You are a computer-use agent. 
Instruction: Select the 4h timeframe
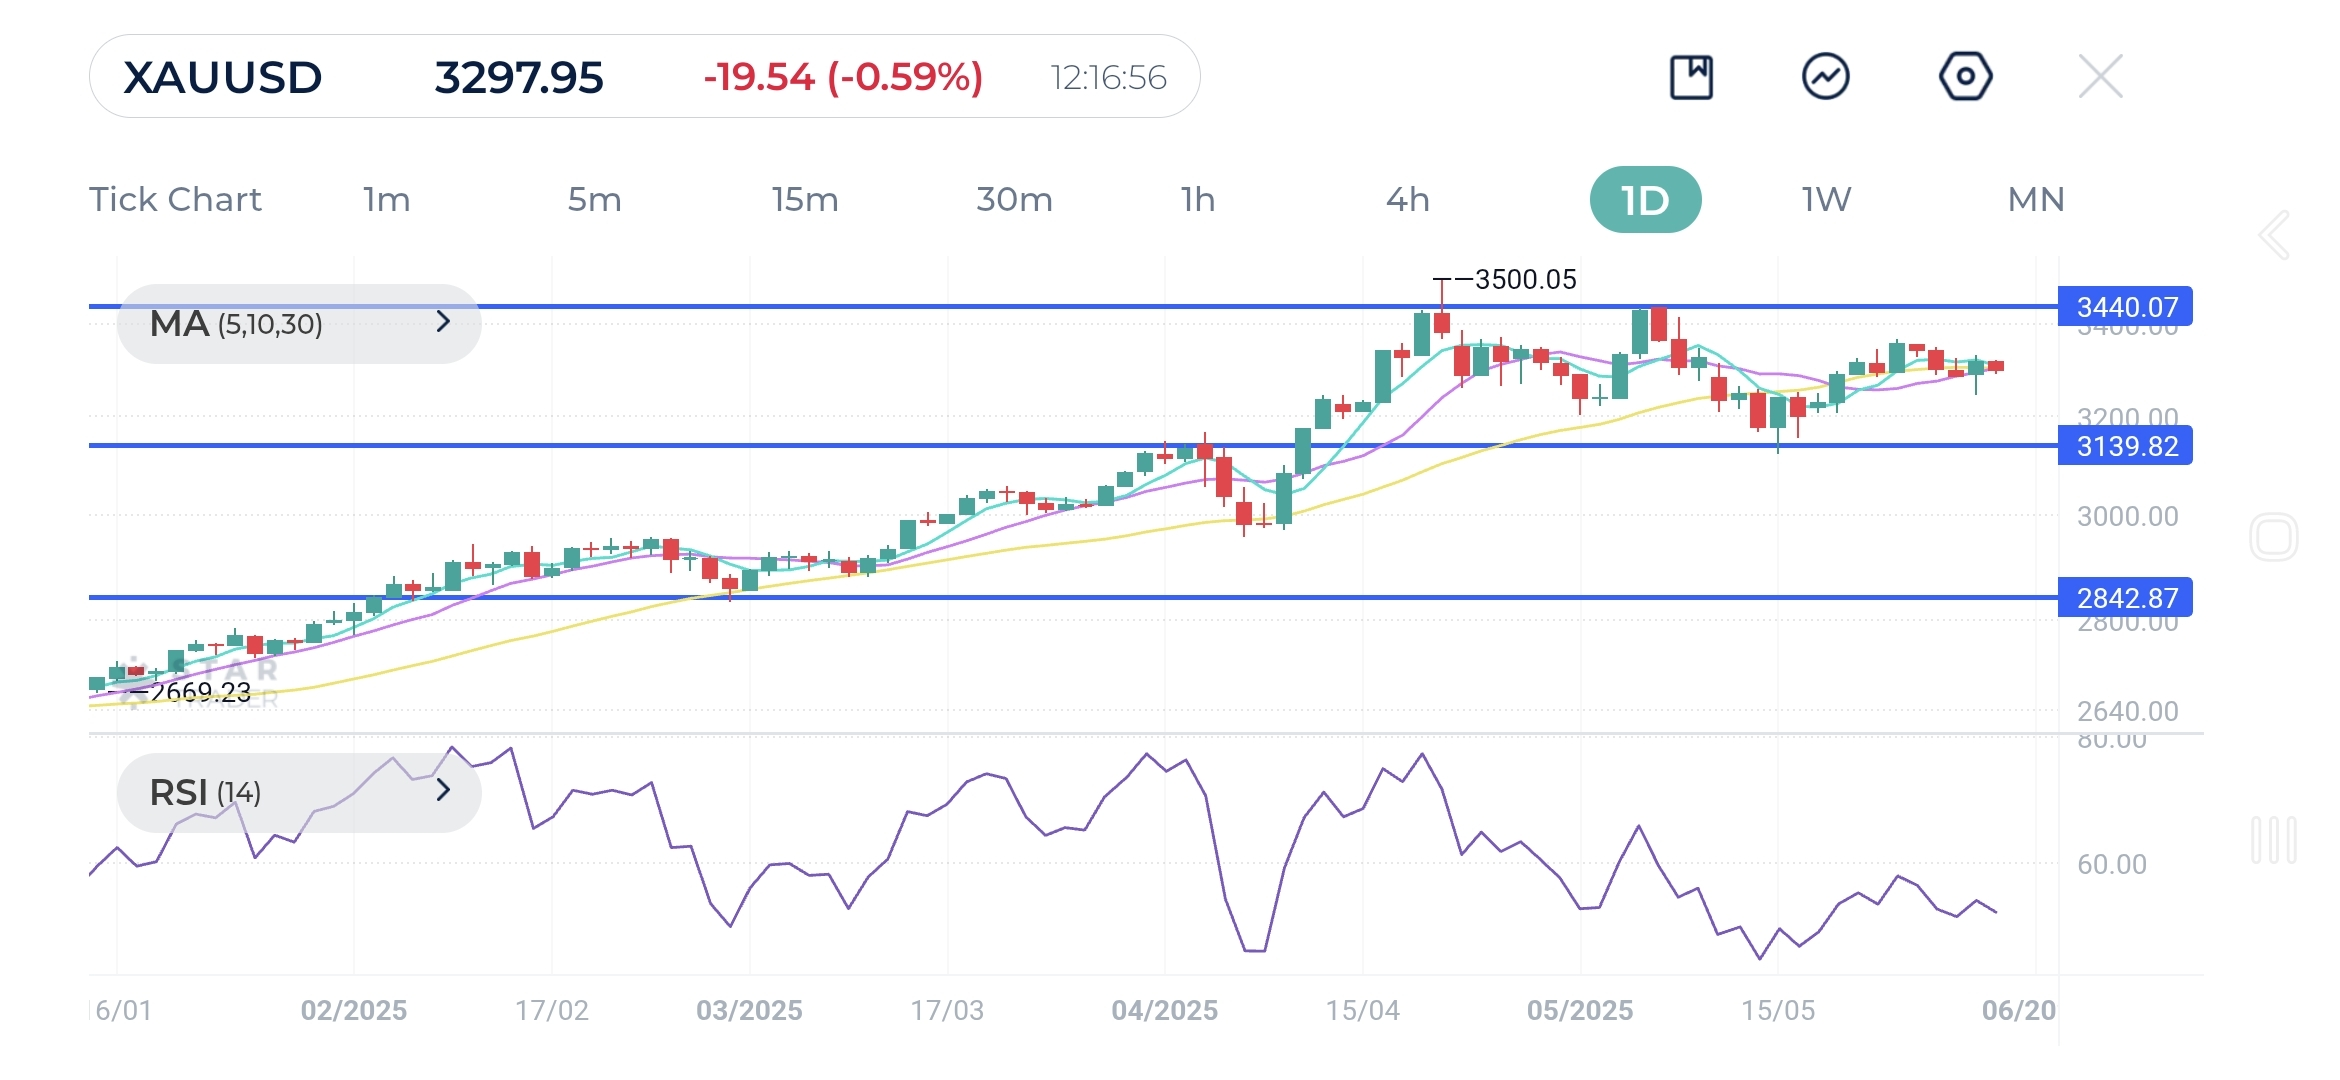(1409, 199)
